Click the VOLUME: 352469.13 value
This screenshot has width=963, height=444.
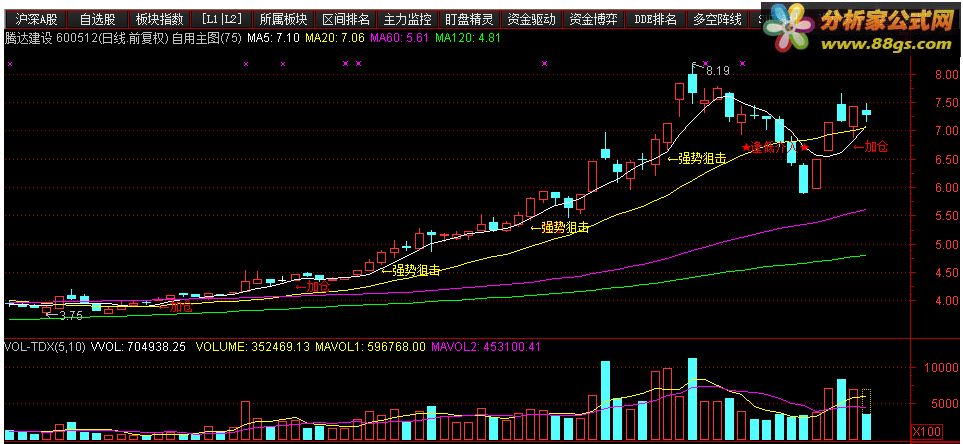[x=252, y=347]
